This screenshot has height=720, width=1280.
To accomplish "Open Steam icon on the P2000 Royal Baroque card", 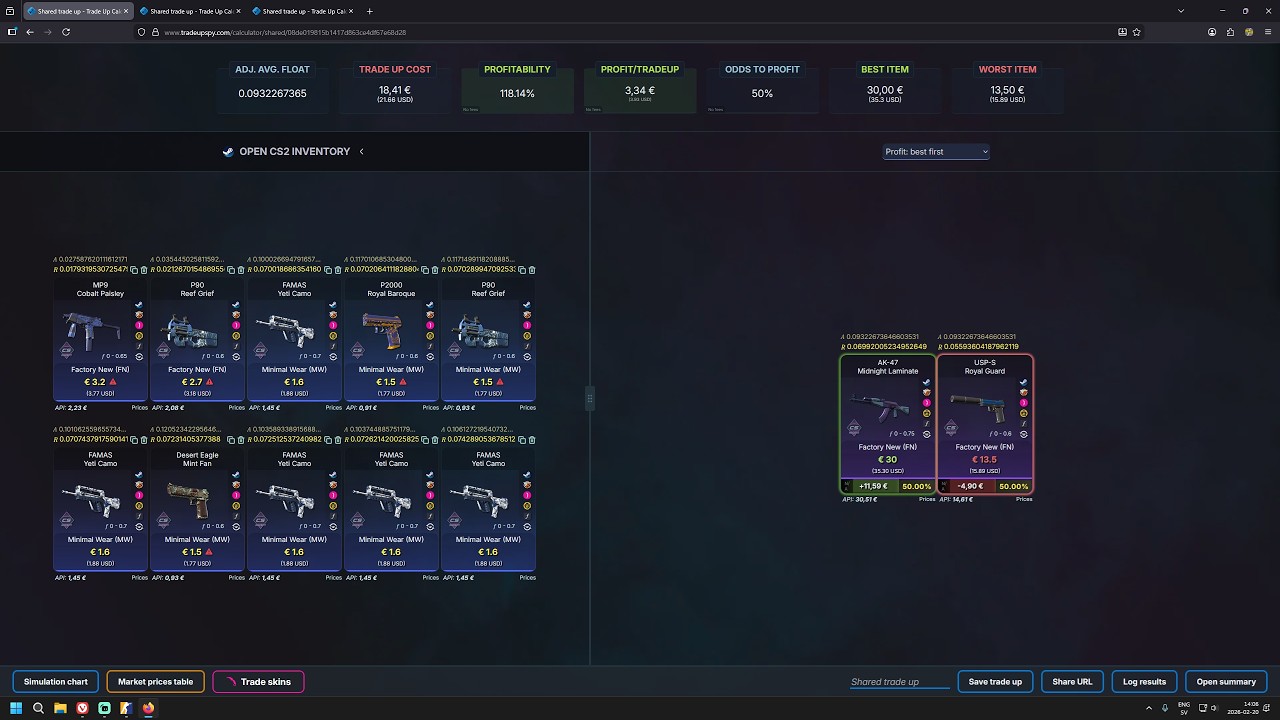I will 430,305.
